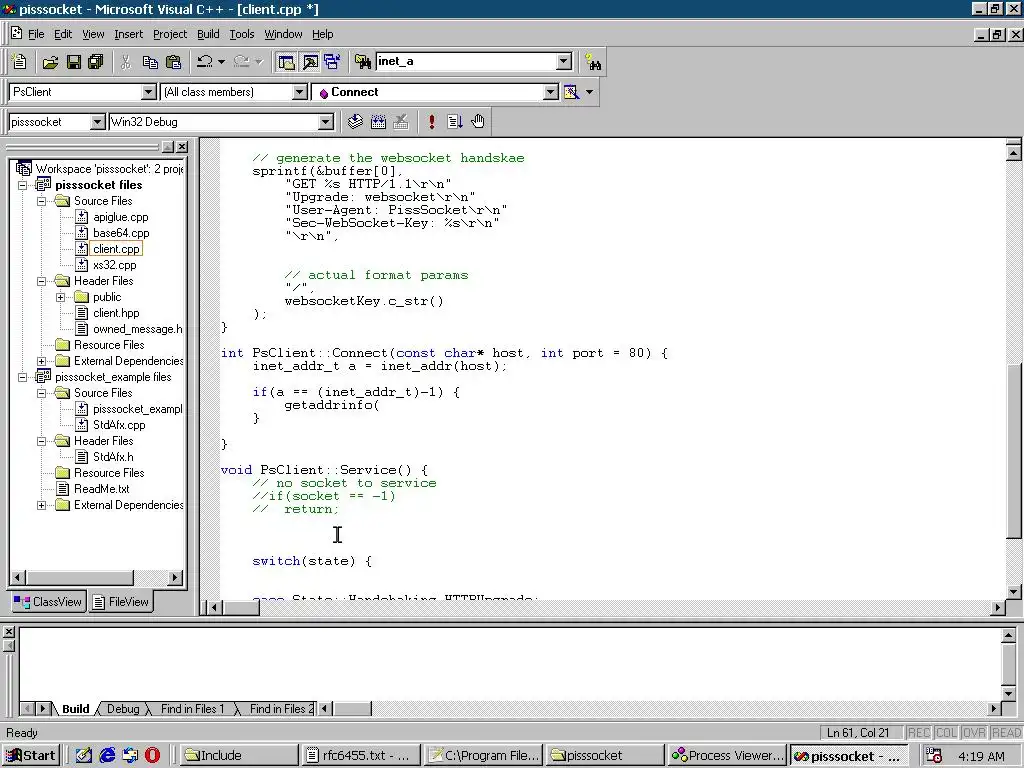The image size is (1024, 768).
Task: Select client.hpp in the file tree
Action: tap(116, 313)
